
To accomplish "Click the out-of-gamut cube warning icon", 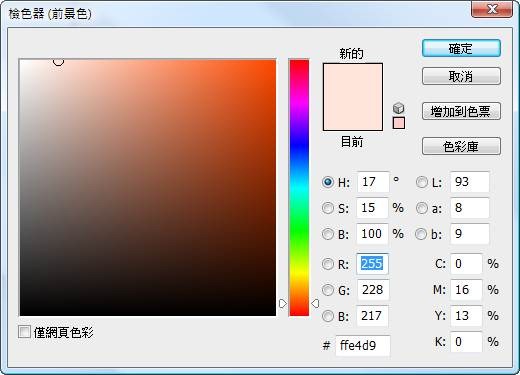I will point(399,108).
